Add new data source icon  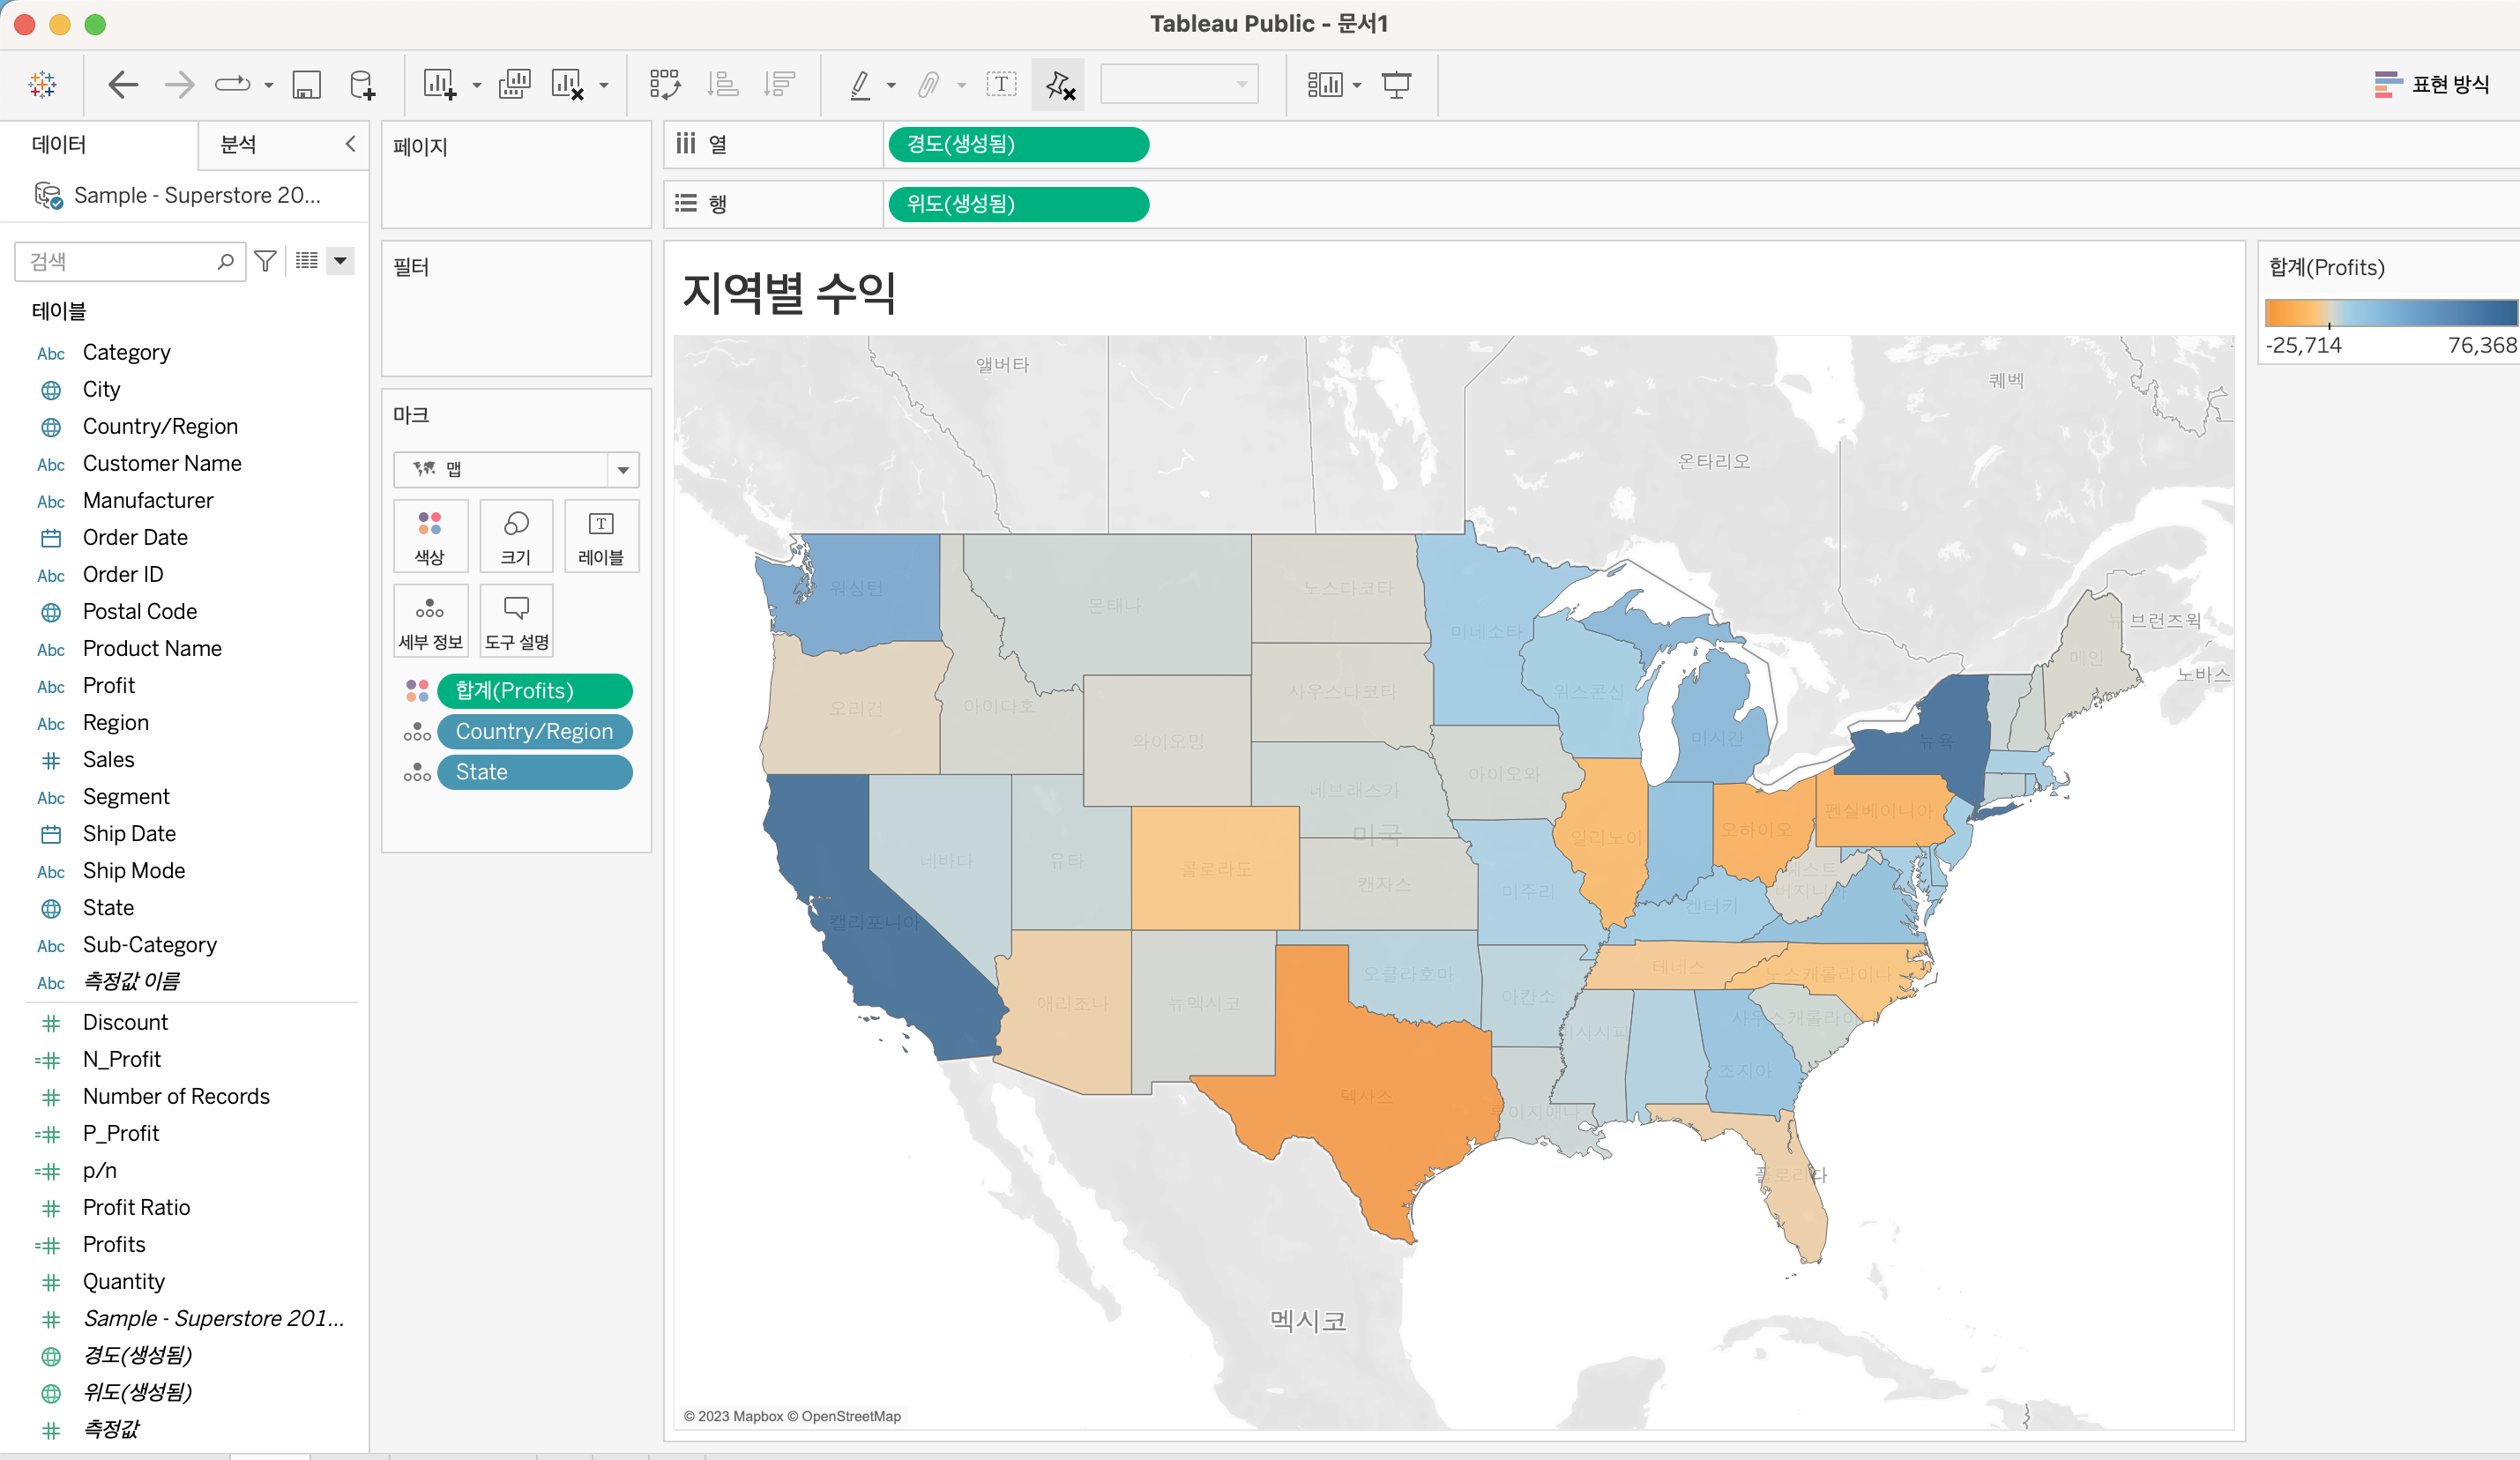click(363, 85)
